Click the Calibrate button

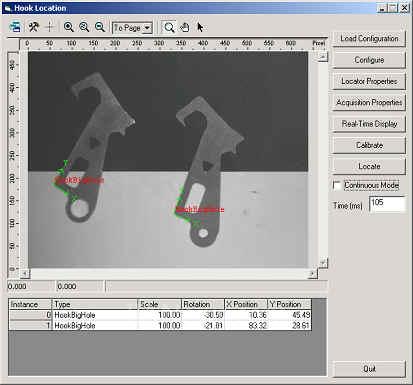(x=369, y=145)
